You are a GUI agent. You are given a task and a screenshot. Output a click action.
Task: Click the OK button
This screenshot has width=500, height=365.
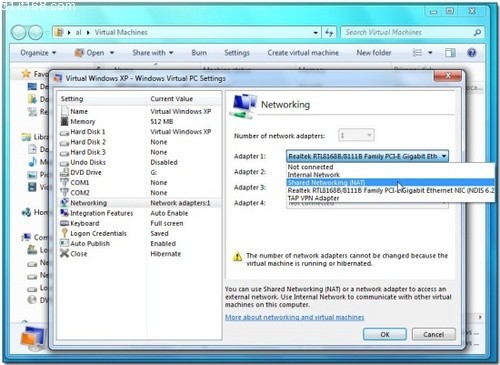(x=385, y=334)
